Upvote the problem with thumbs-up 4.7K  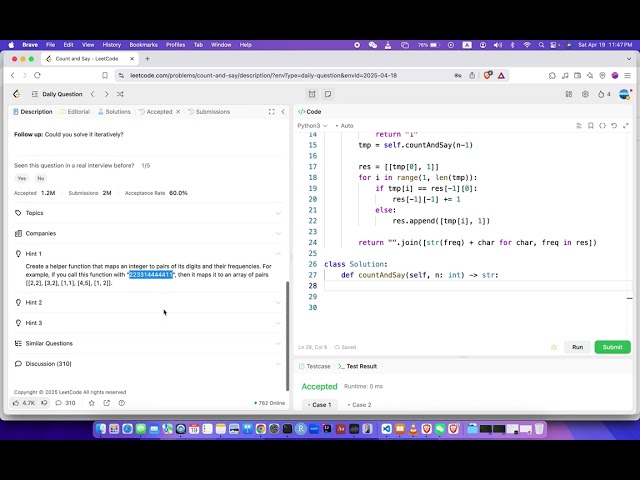coord(24,403)
